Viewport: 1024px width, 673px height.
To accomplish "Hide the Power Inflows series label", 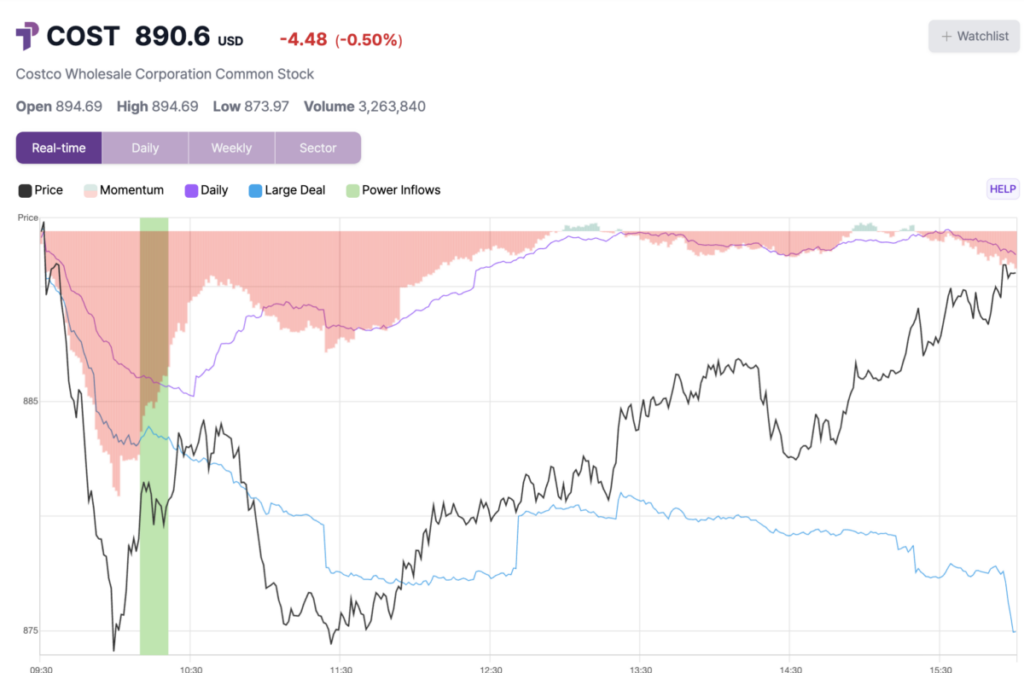I will [401, 190].
